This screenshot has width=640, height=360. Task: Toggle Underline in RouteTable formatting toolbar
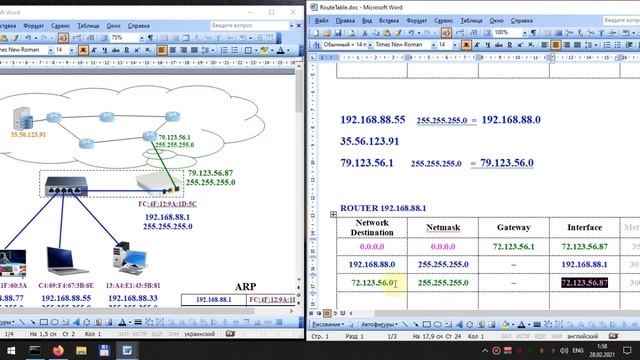pyautogui.click(x=487, y=45)
